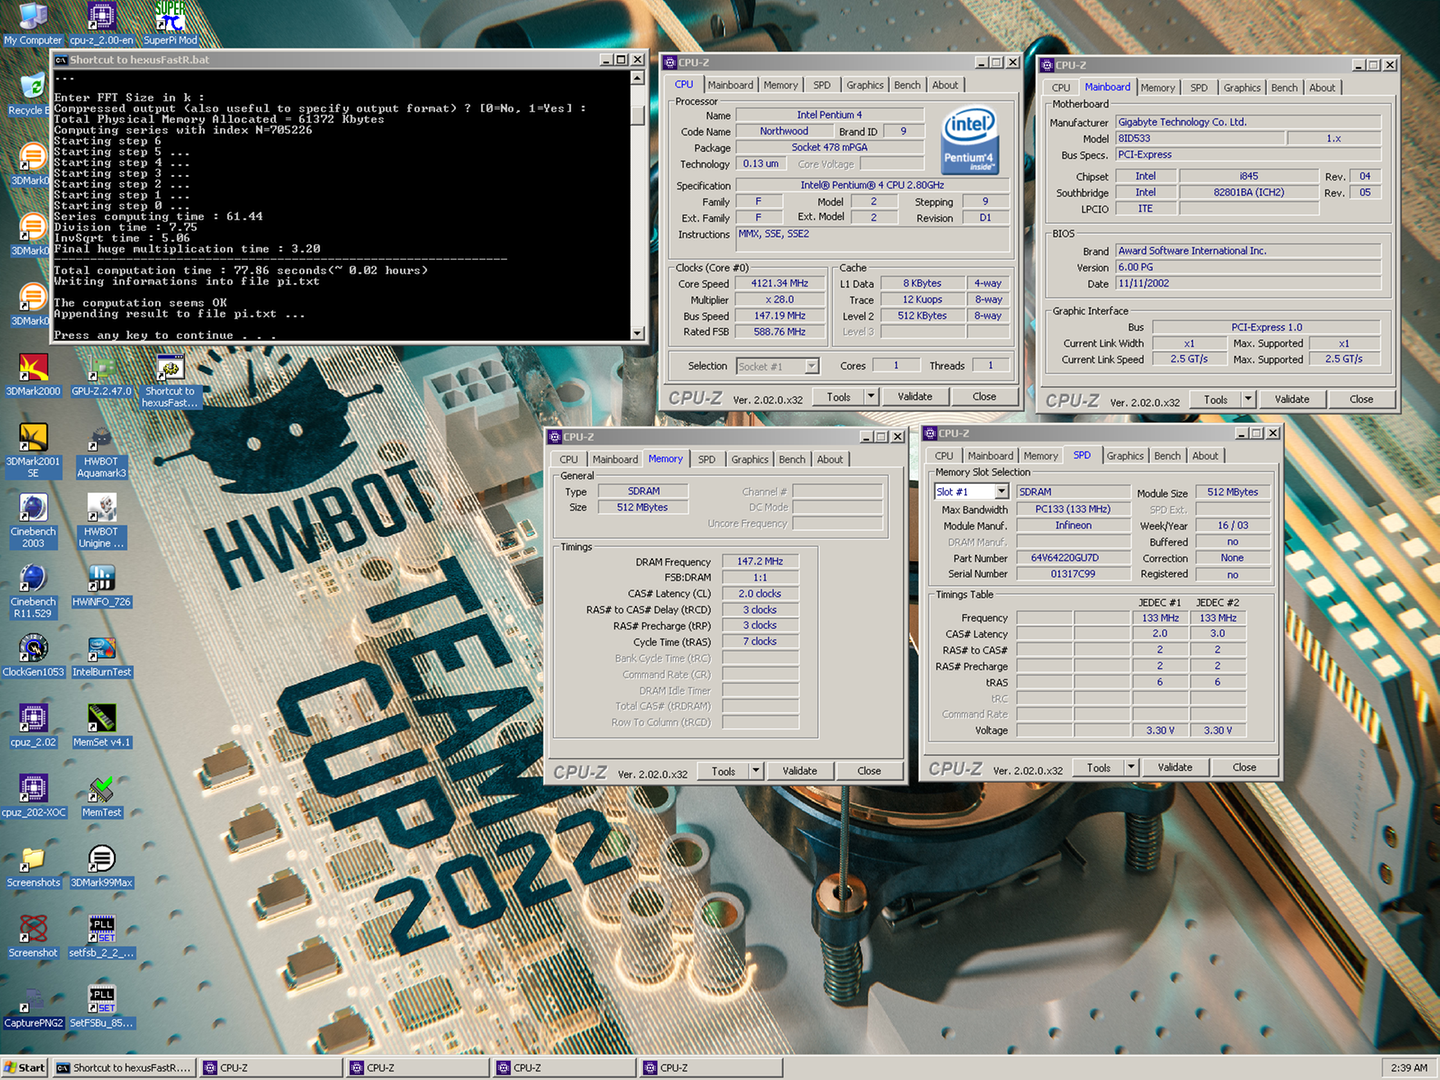The width and height of the screenshot is (1440, 1080).
Task: Launch the SuperPi Mod desktop icon
Action: pyautogui.click(x=170, y=24)
